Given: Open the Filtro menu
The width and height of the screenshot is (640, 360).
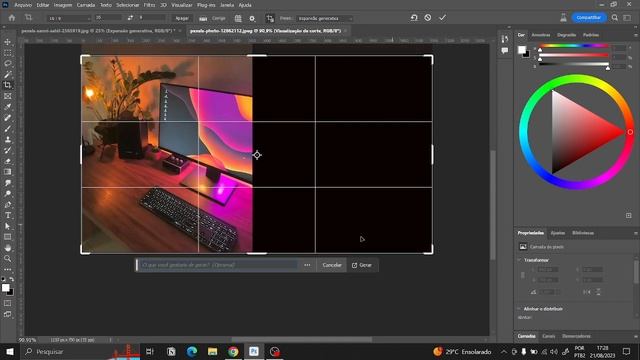Looking at the screenshot, I should point(149,5).
